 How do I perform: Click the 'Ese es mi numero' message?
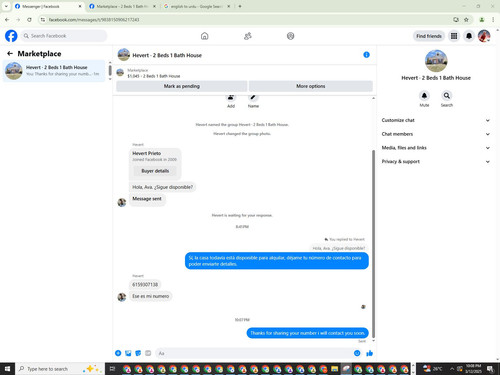click(151, 296)
